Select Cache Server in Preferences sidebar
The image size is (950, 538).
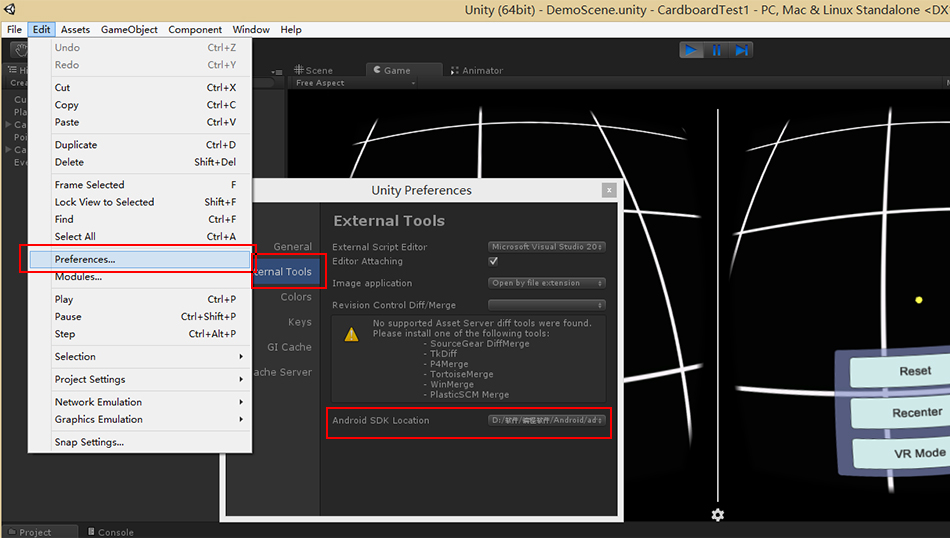283,372
